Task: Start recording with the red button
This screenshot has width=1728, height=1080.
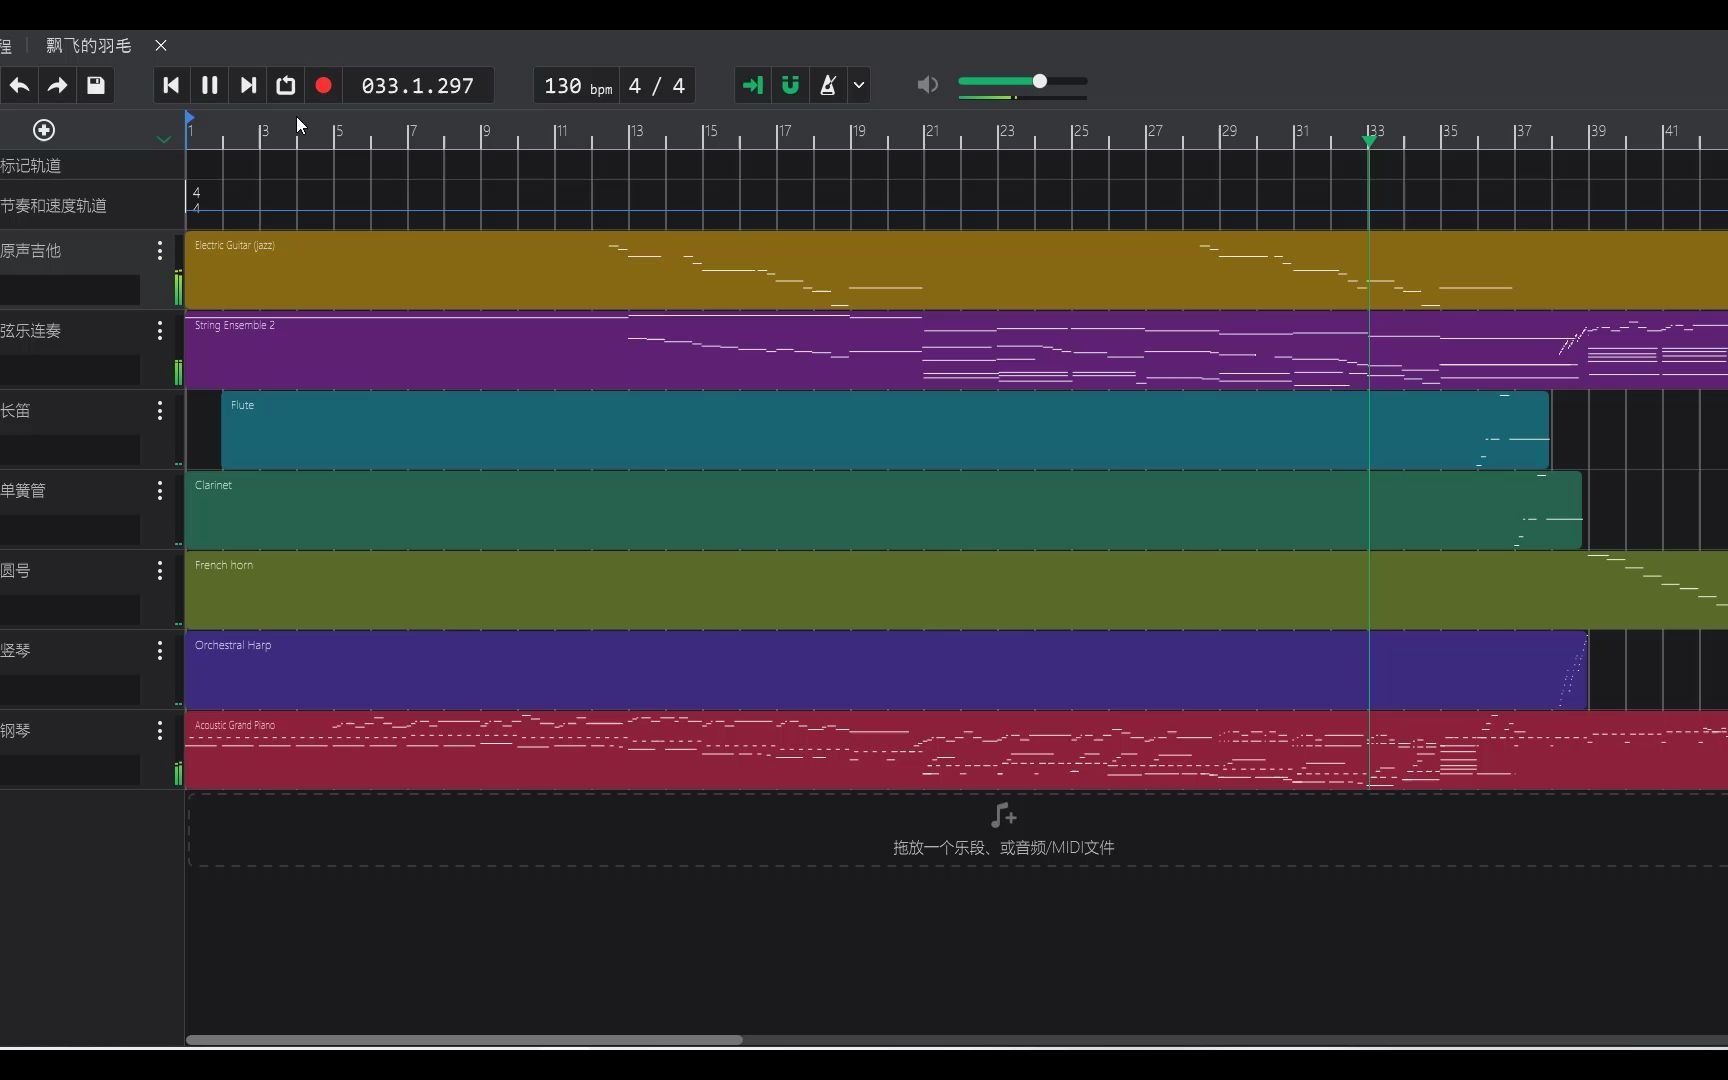Action: (x=323, y=86)
